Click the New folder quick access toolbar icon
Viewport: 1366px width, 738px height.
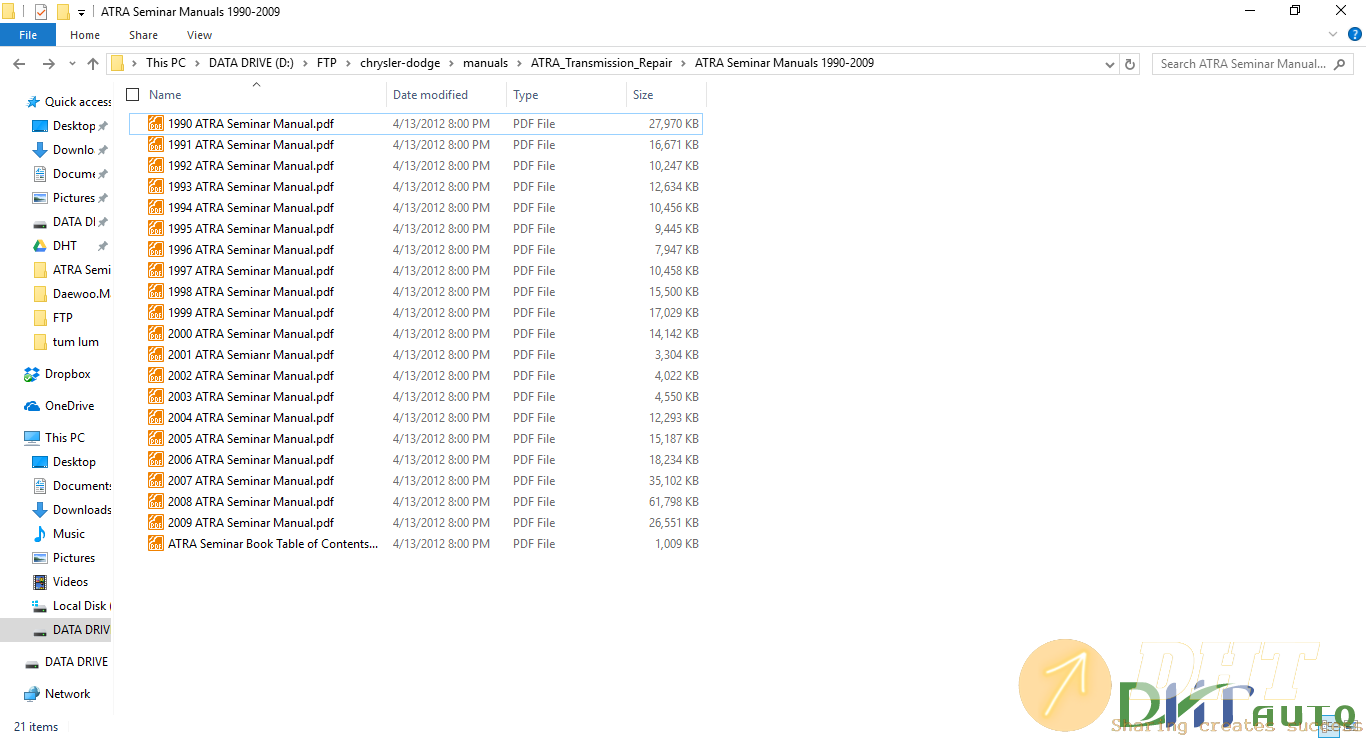(x=63, y=12)
